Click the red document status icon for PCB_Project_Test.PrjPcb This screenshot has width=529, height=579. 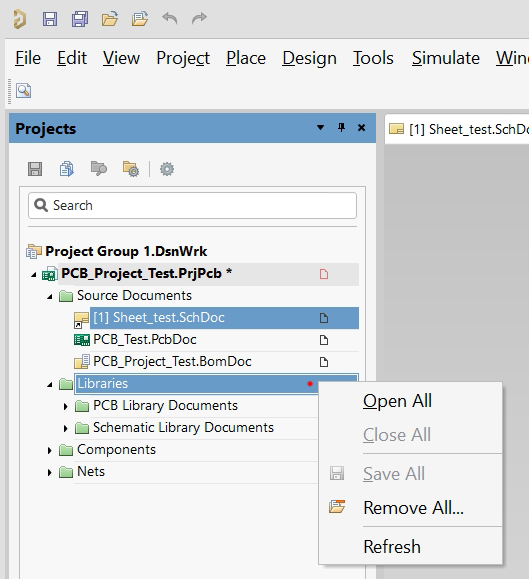pos(324,274)
